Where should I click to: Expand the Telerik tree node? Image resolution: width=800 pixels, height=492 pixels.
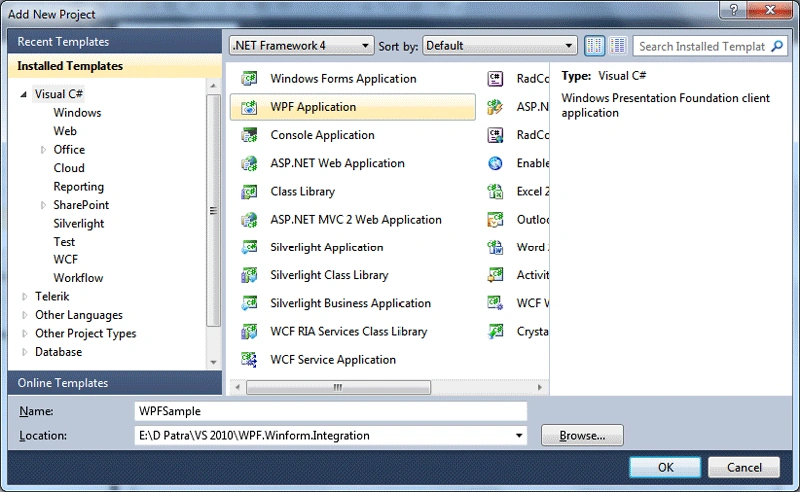tap(24, 297)
